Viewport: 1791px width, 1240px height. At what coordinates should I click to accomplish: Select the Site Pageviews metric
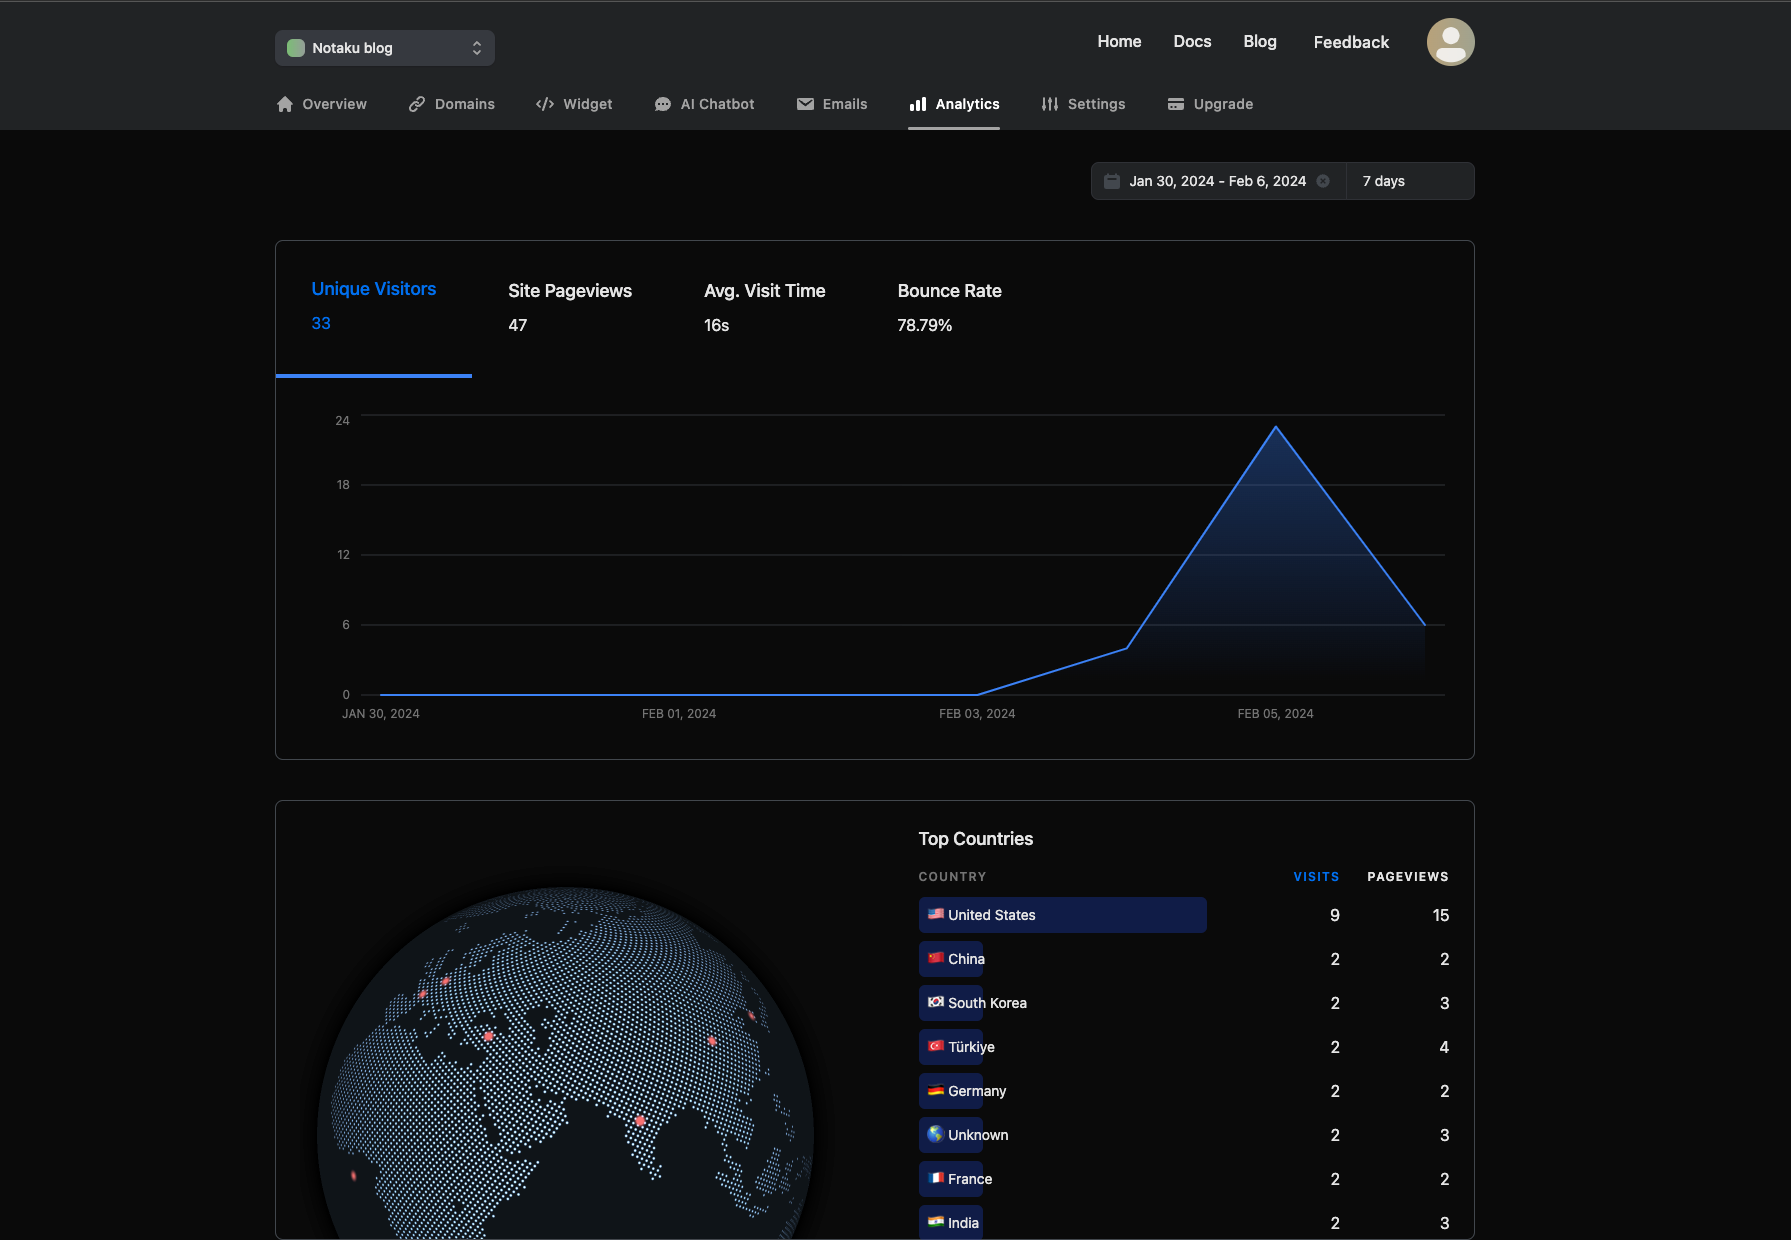pyautogui.click(x=570, y=307)
